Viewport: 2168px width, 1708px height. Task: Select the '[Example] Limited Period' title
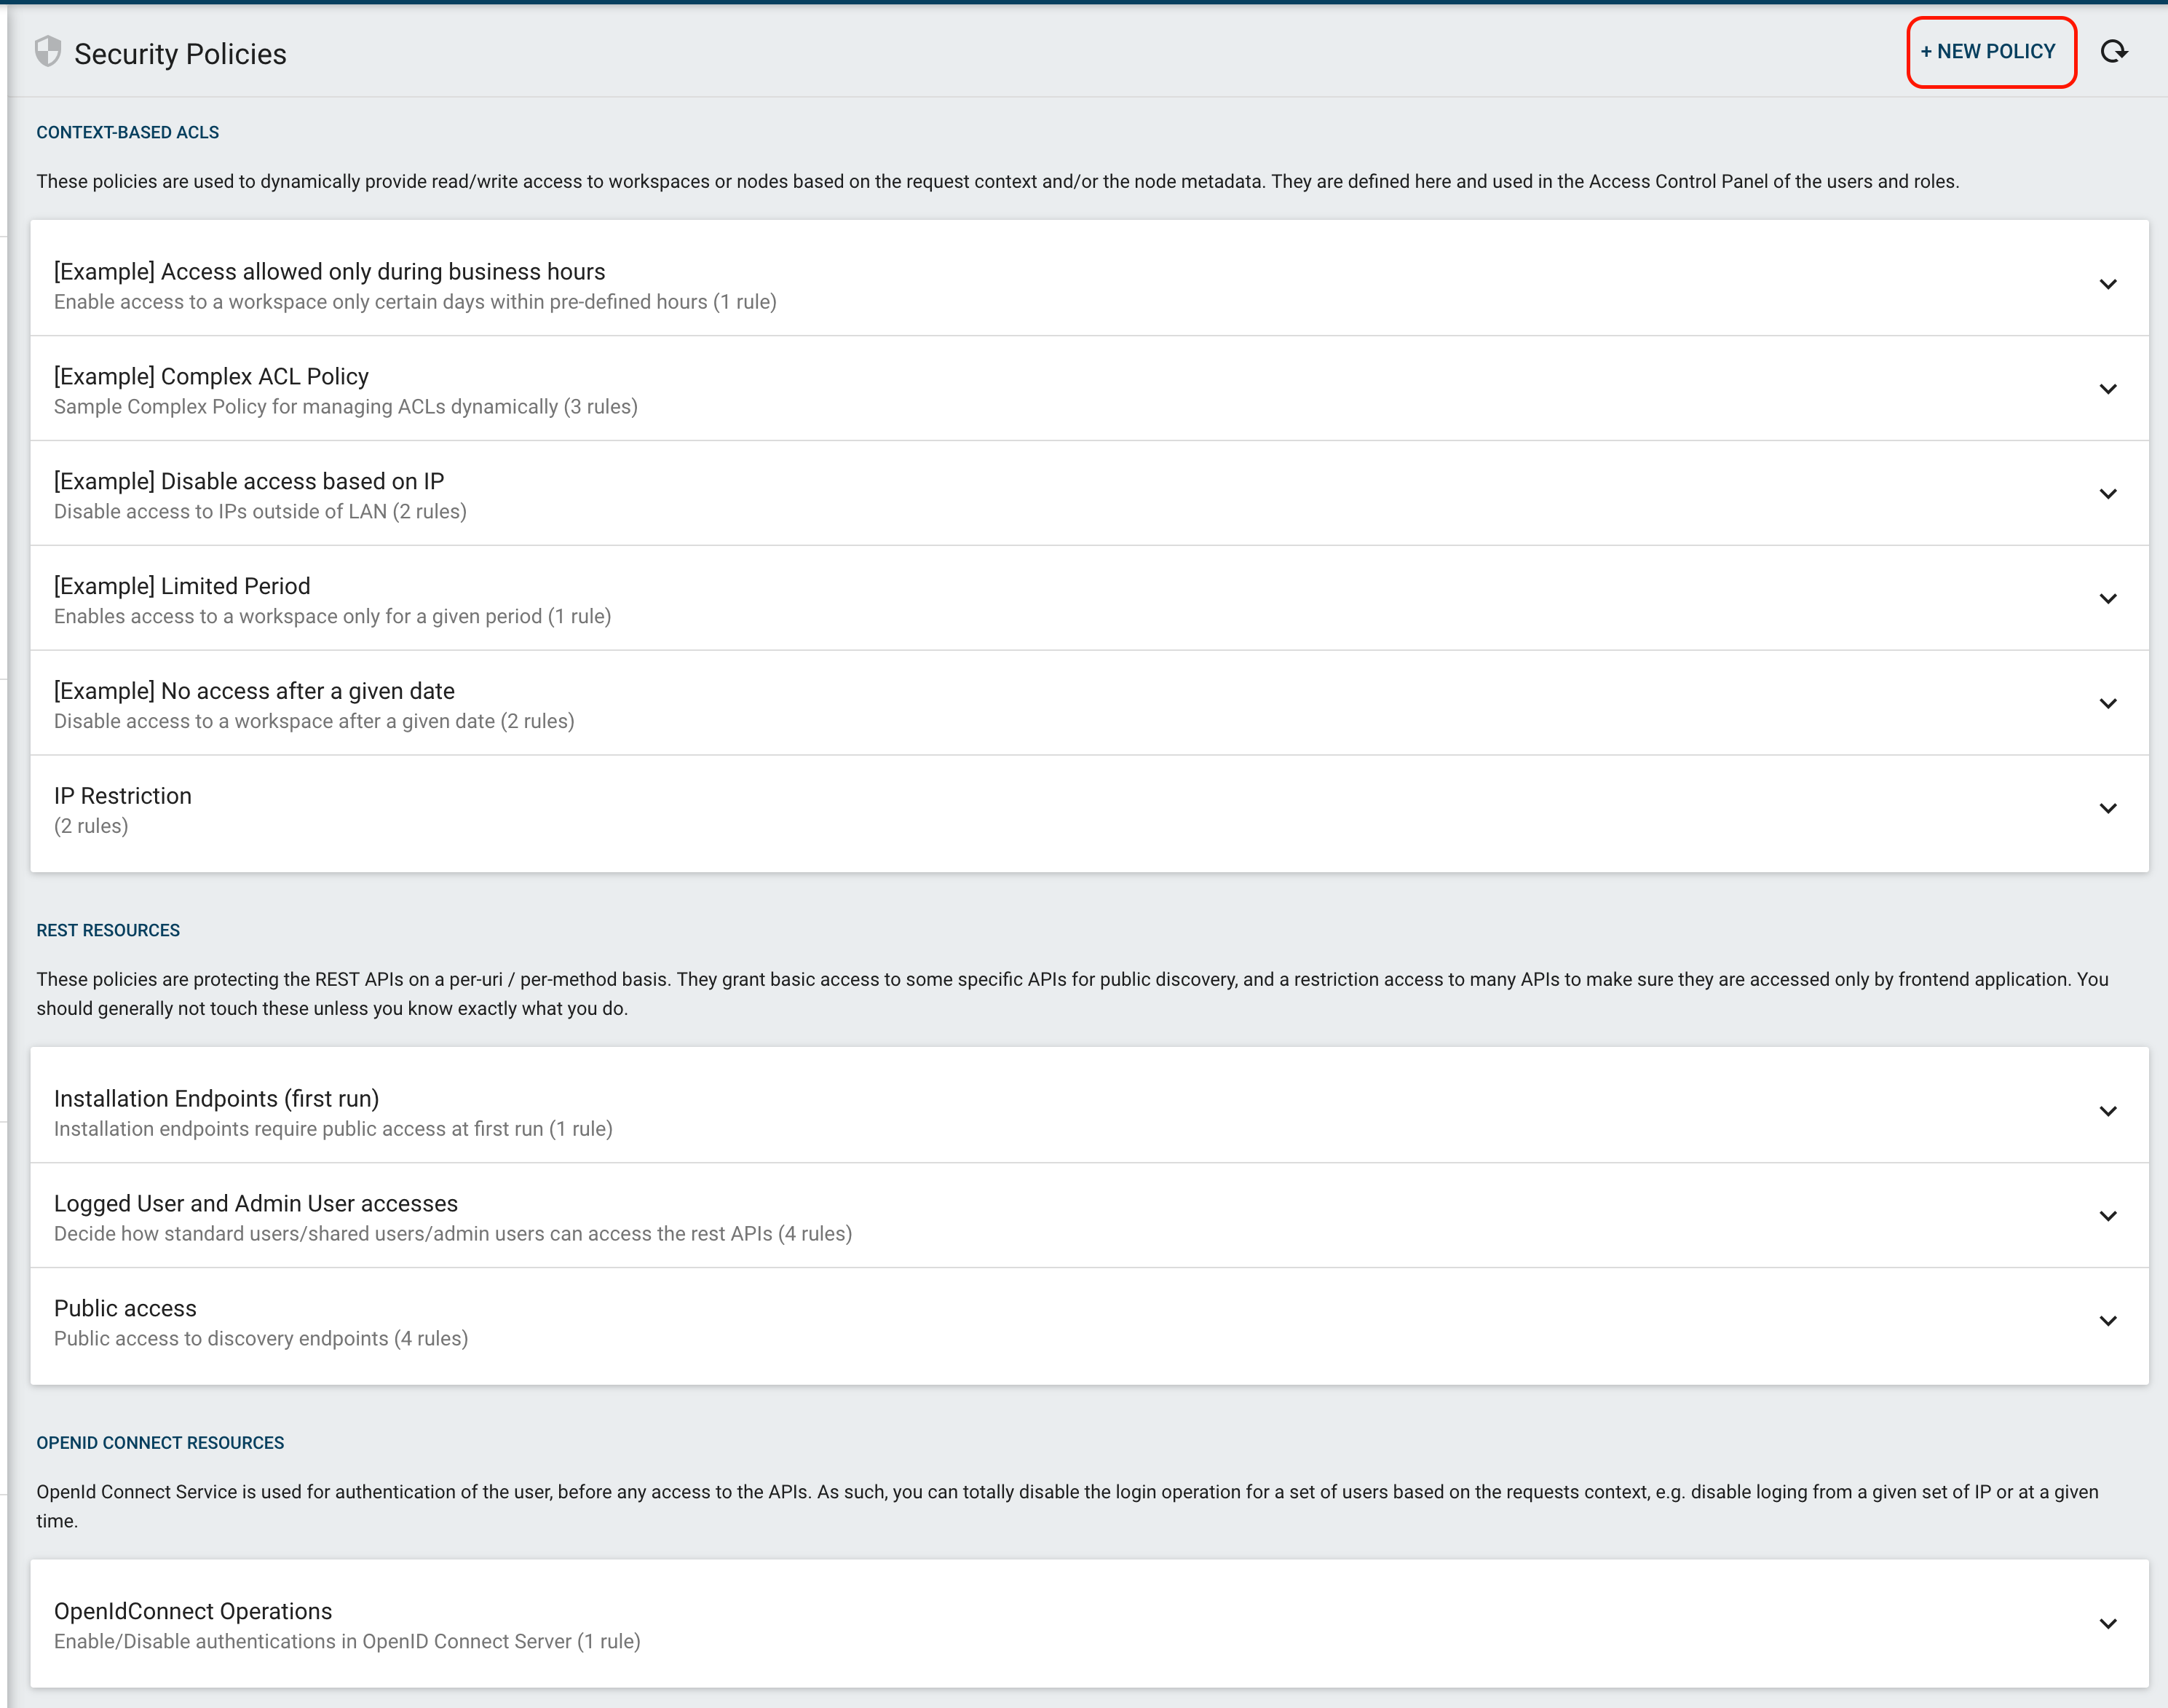182,586
